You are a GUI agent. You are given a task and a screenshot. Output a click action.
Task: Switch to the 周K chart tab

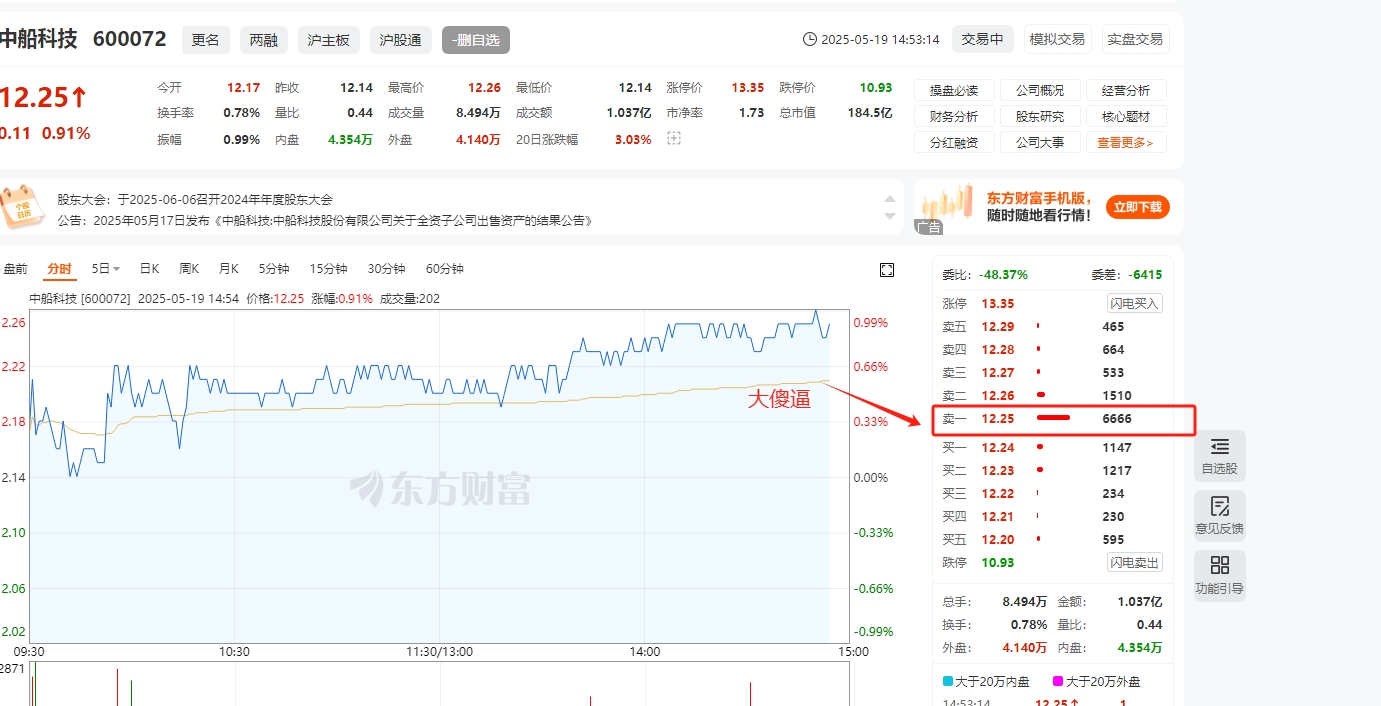tap(189, 269)
